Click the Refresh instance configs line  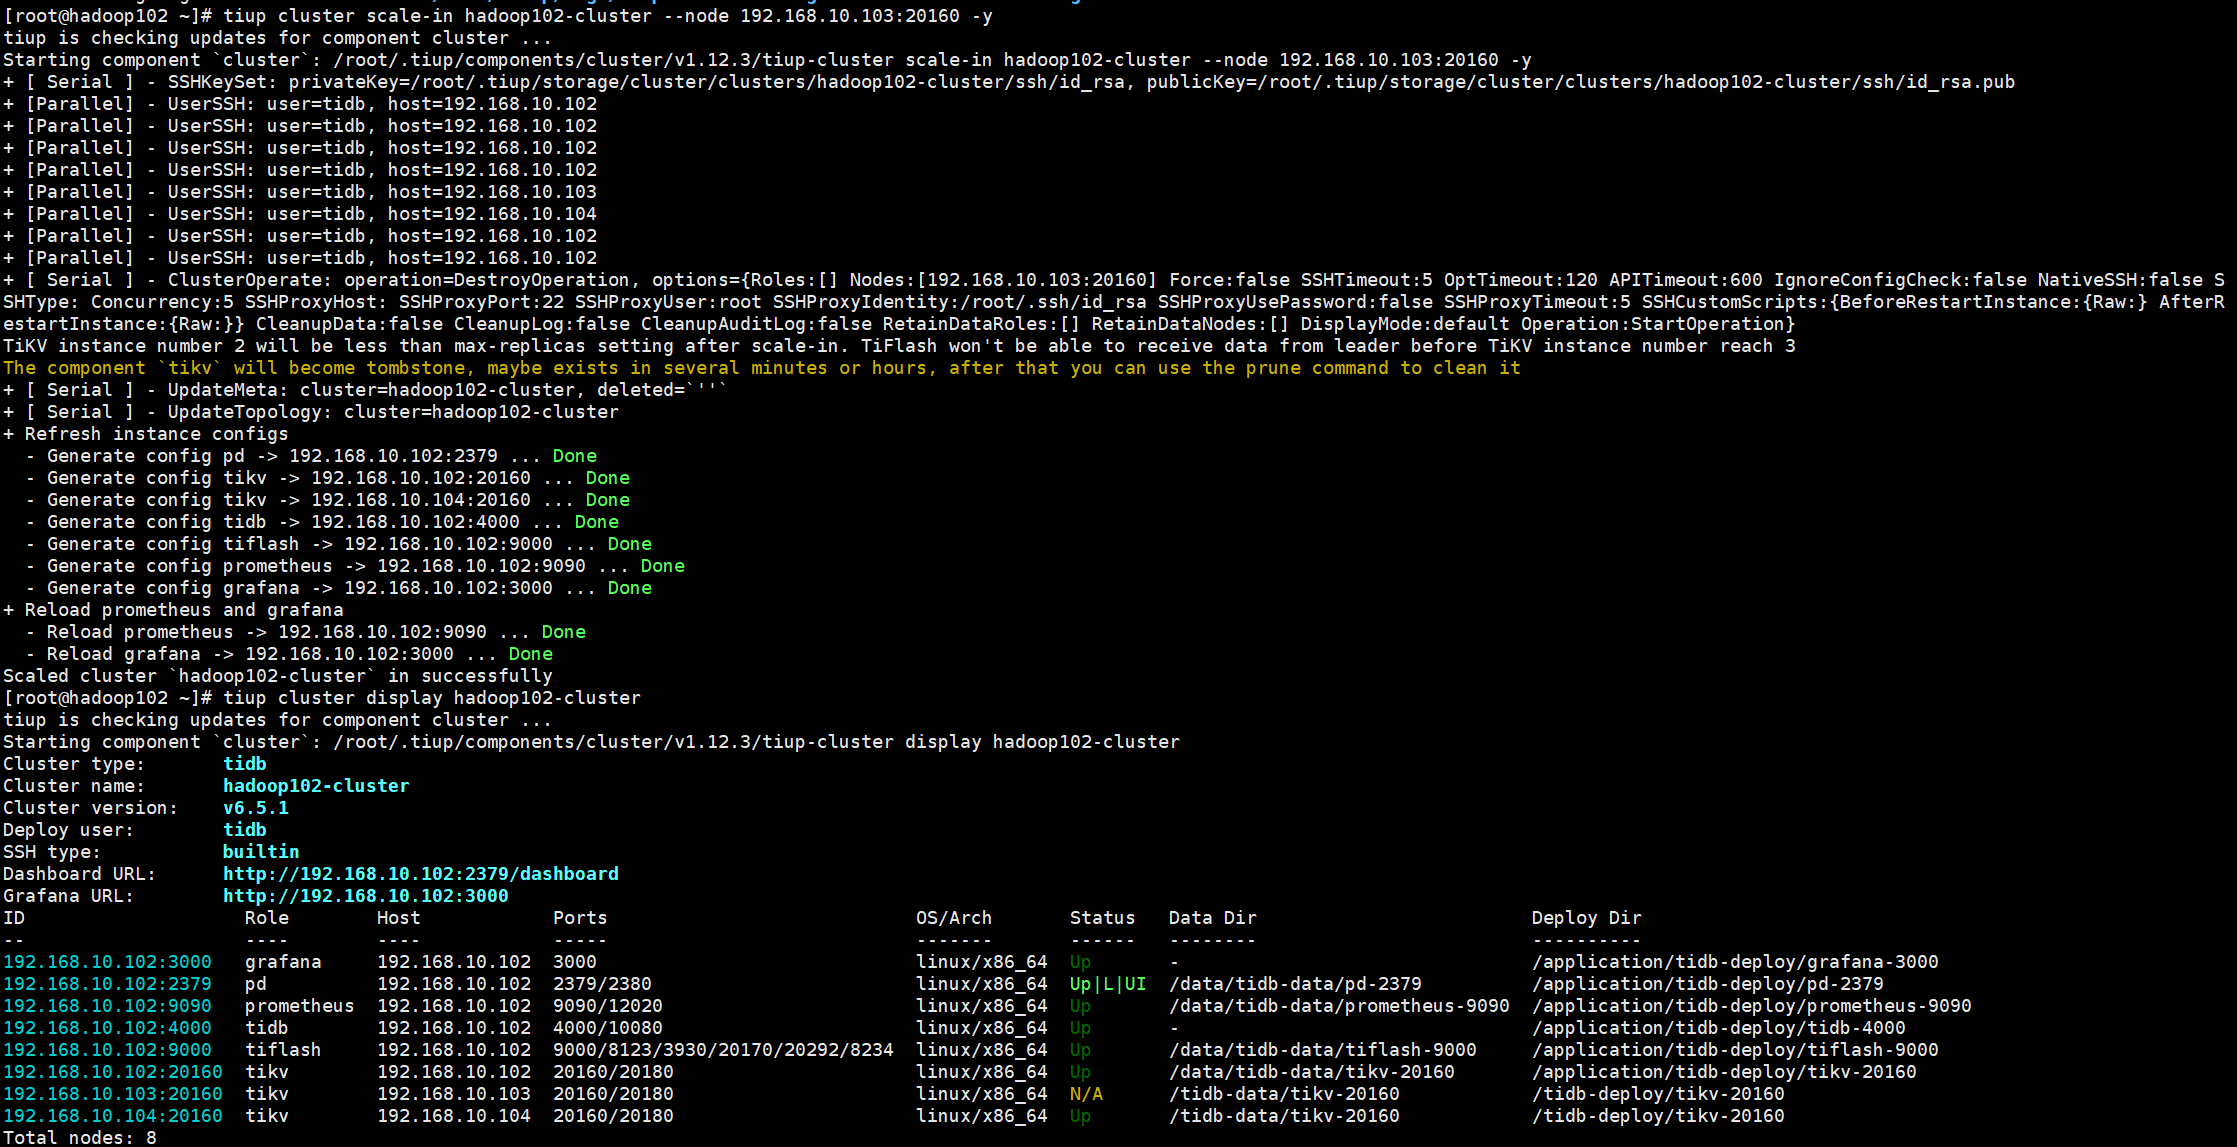pyautogui.click(x=146, y=434)
